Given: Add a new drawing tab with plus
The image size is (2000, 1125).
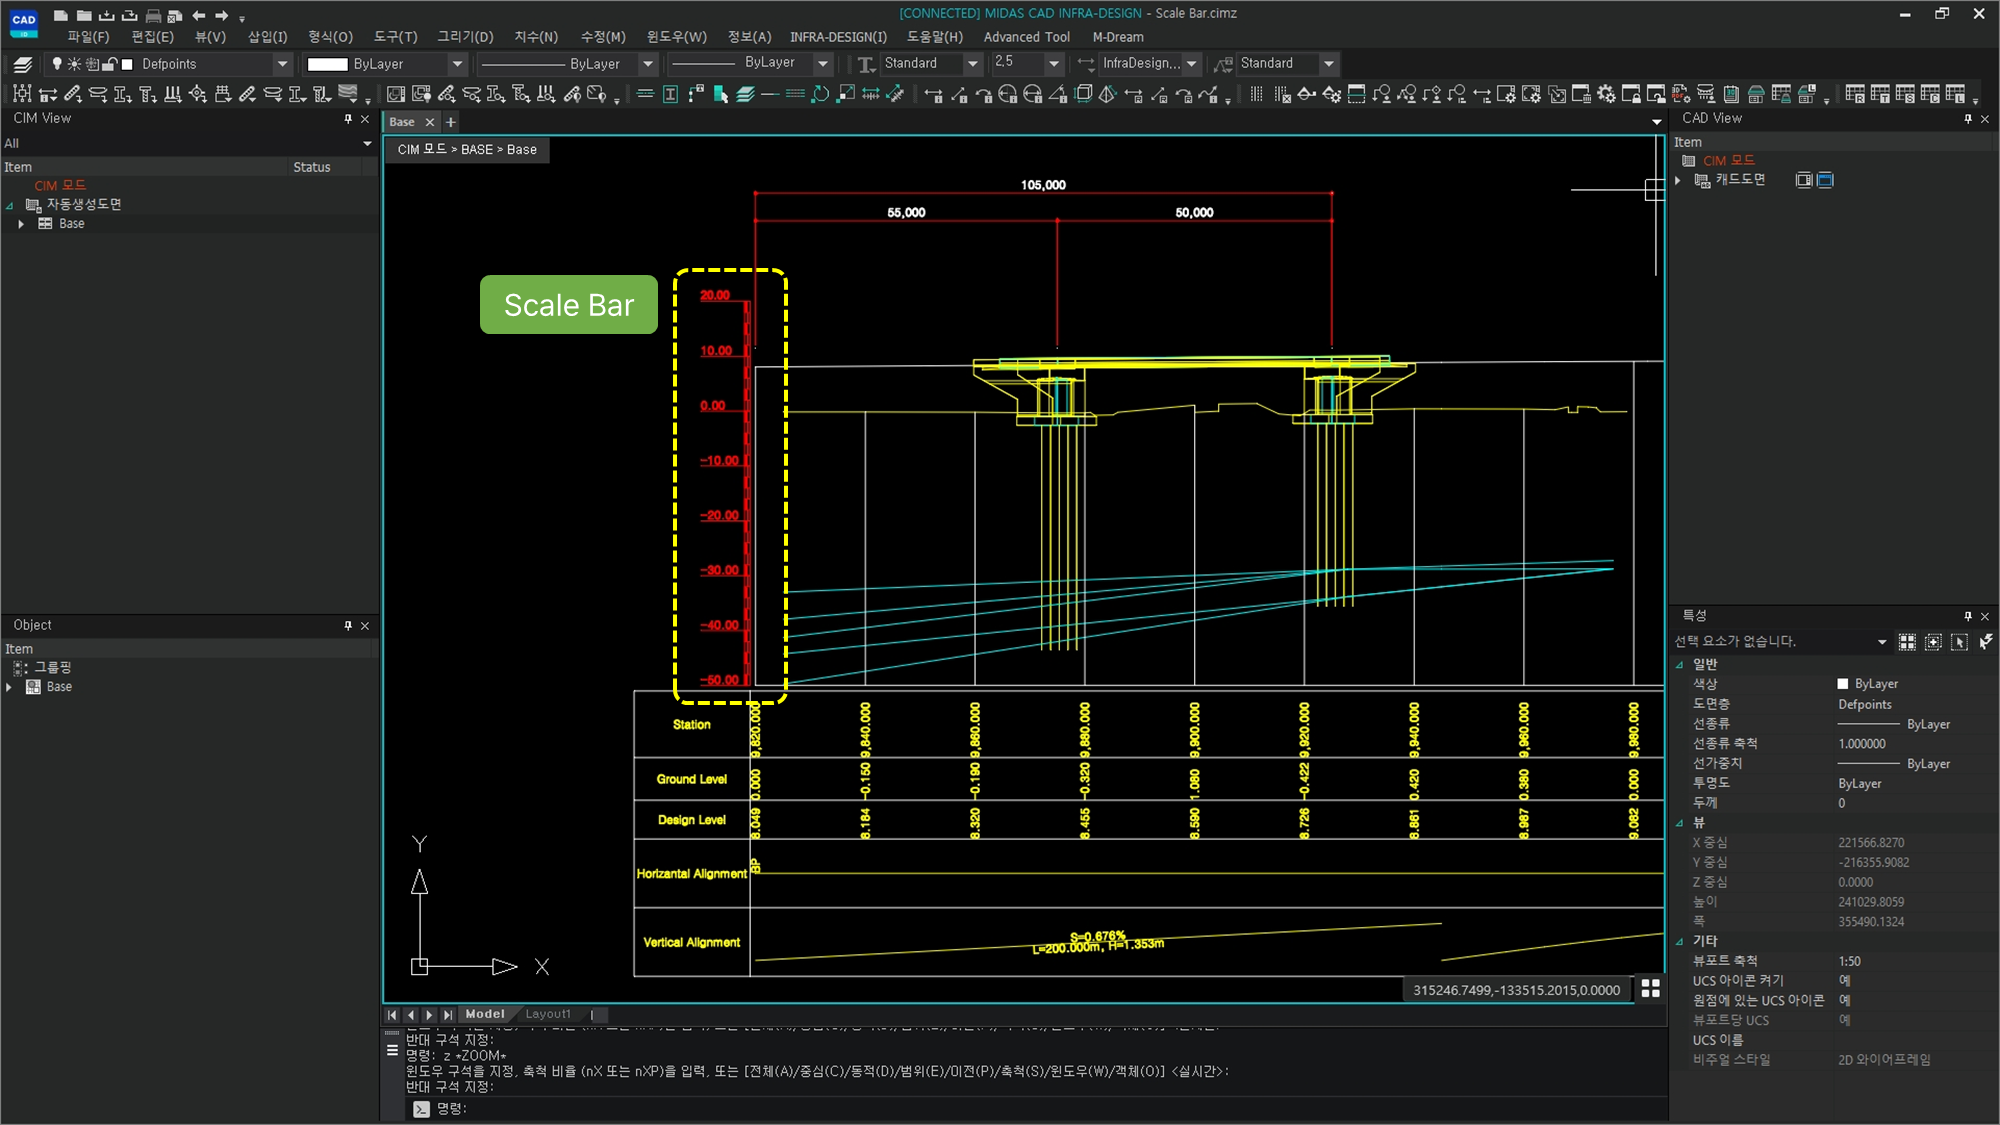Looking at the screenshot, I should click(x=451, y=122).
